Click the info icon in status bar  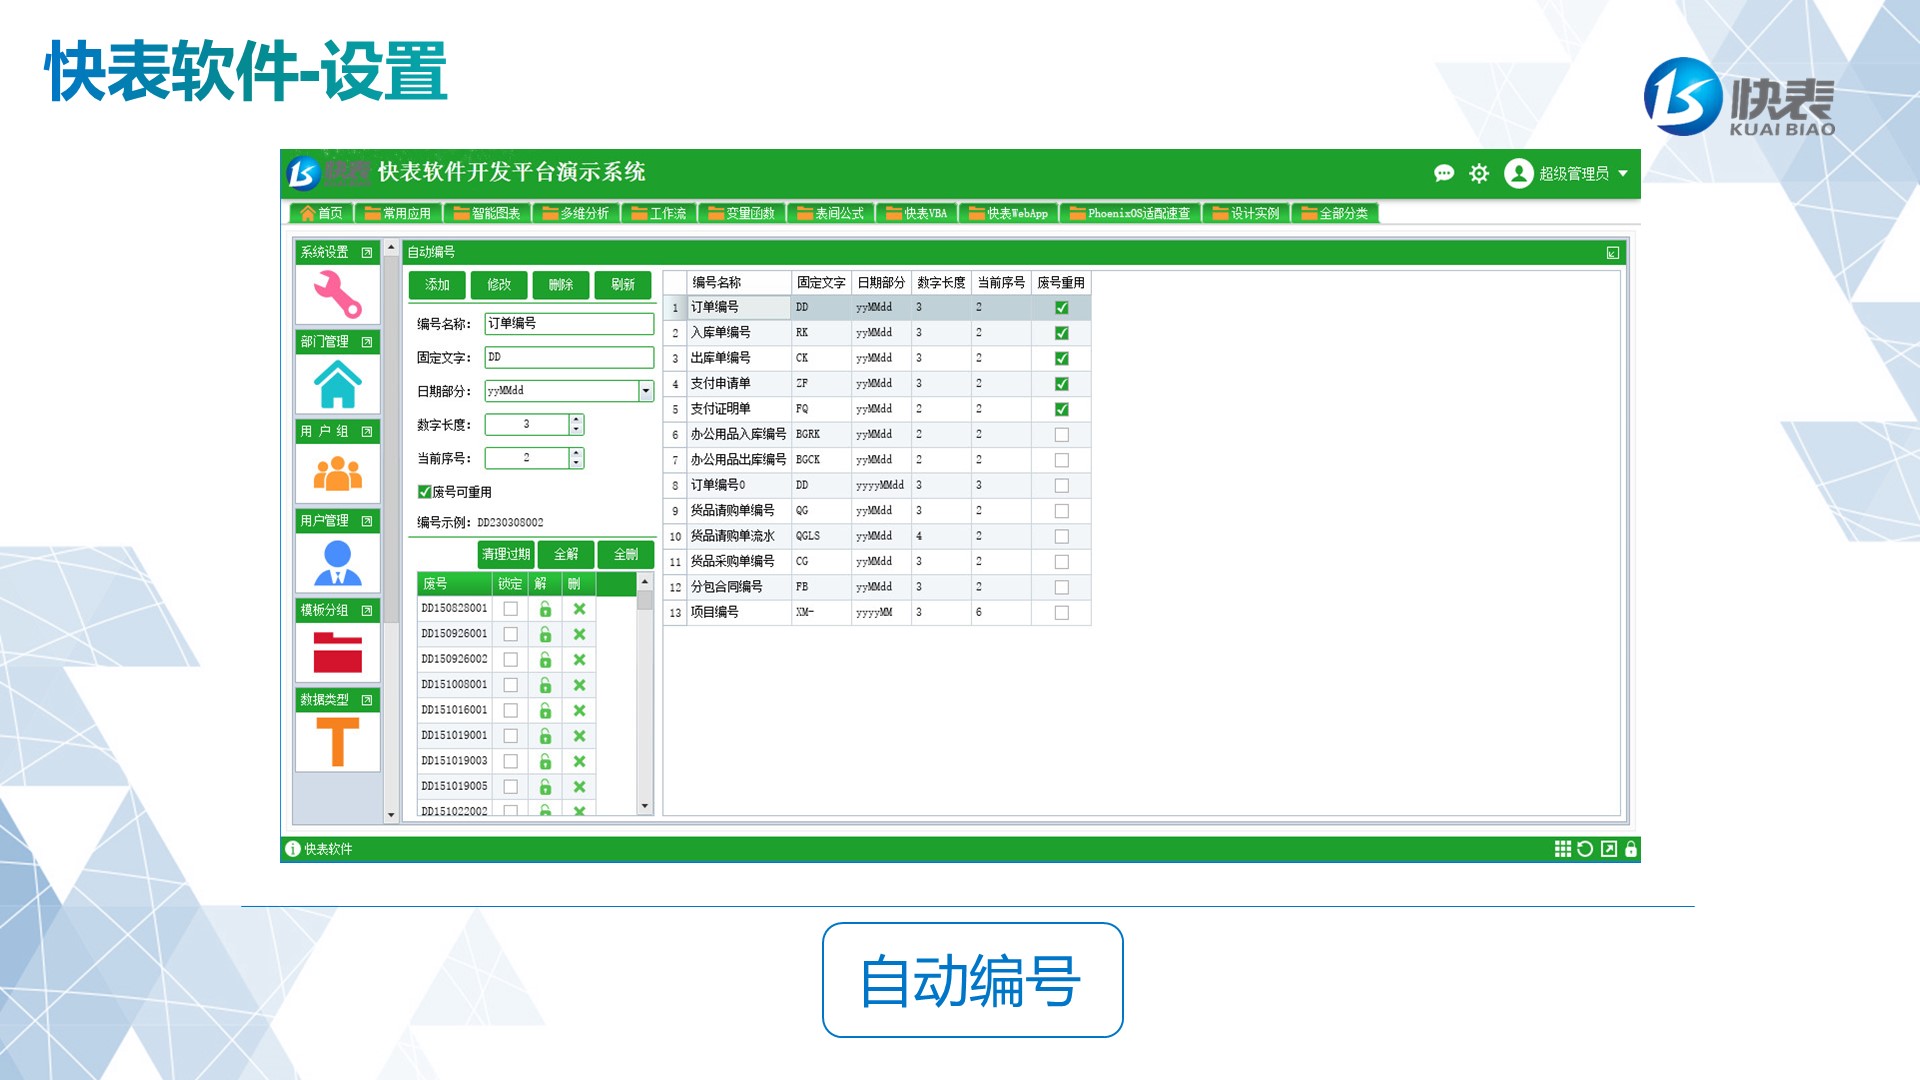293,849
